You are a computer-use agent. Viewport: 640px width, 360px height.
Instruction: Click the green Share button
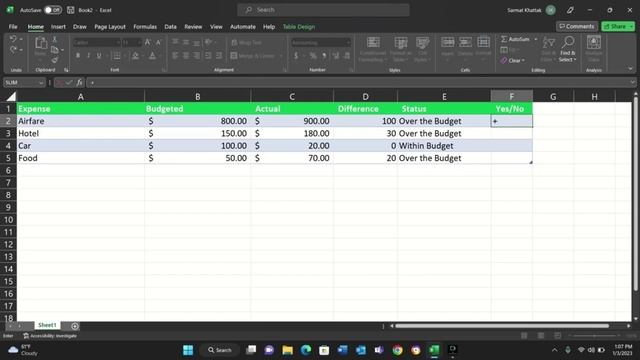[x=618, y=26]
